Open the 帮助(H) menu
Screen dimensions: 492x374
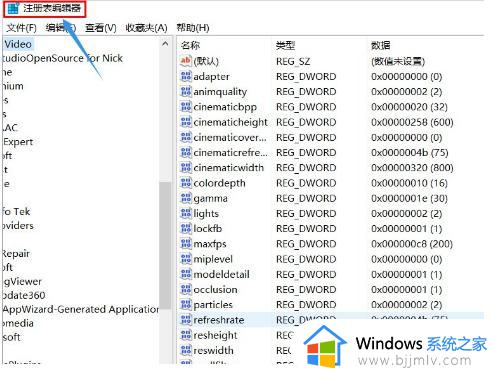(x=193, y=28)
